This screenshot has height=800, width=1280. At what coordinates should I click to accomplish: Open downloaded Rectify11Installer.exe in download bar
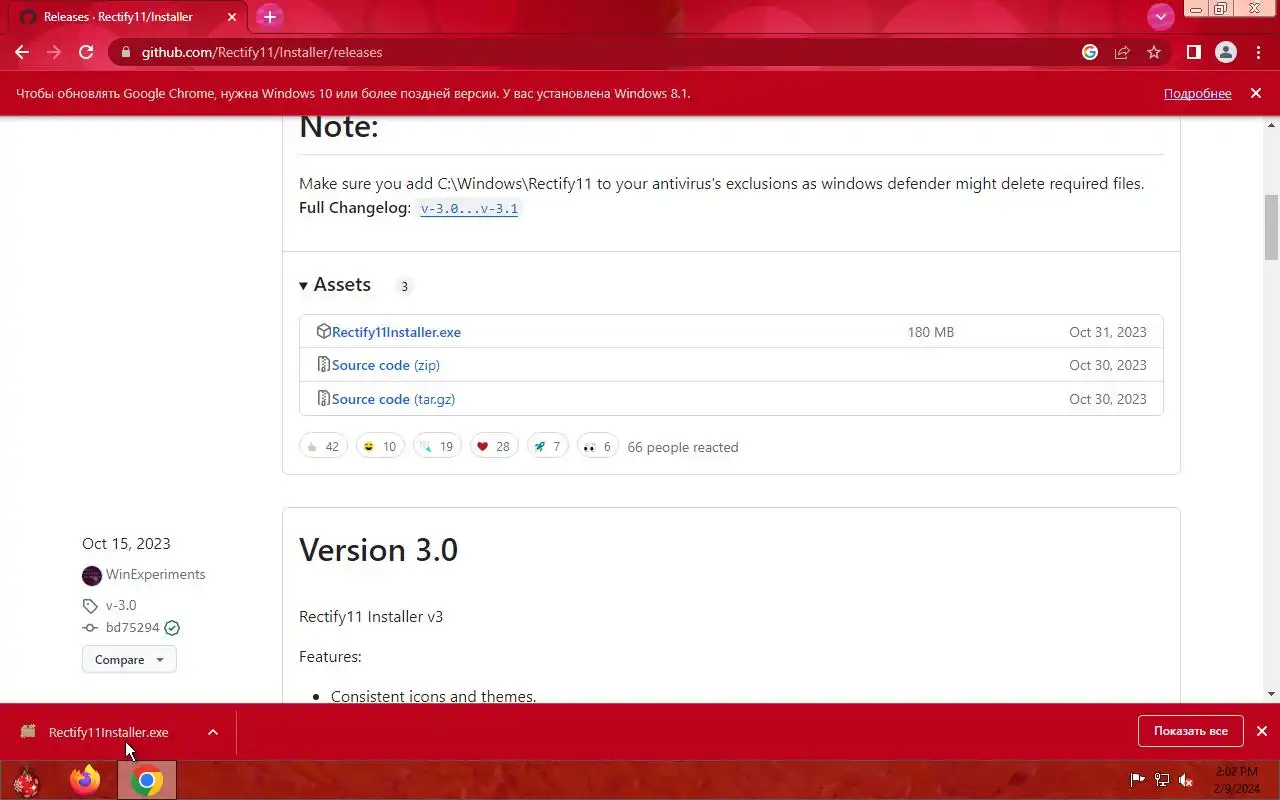click(108, 732)
